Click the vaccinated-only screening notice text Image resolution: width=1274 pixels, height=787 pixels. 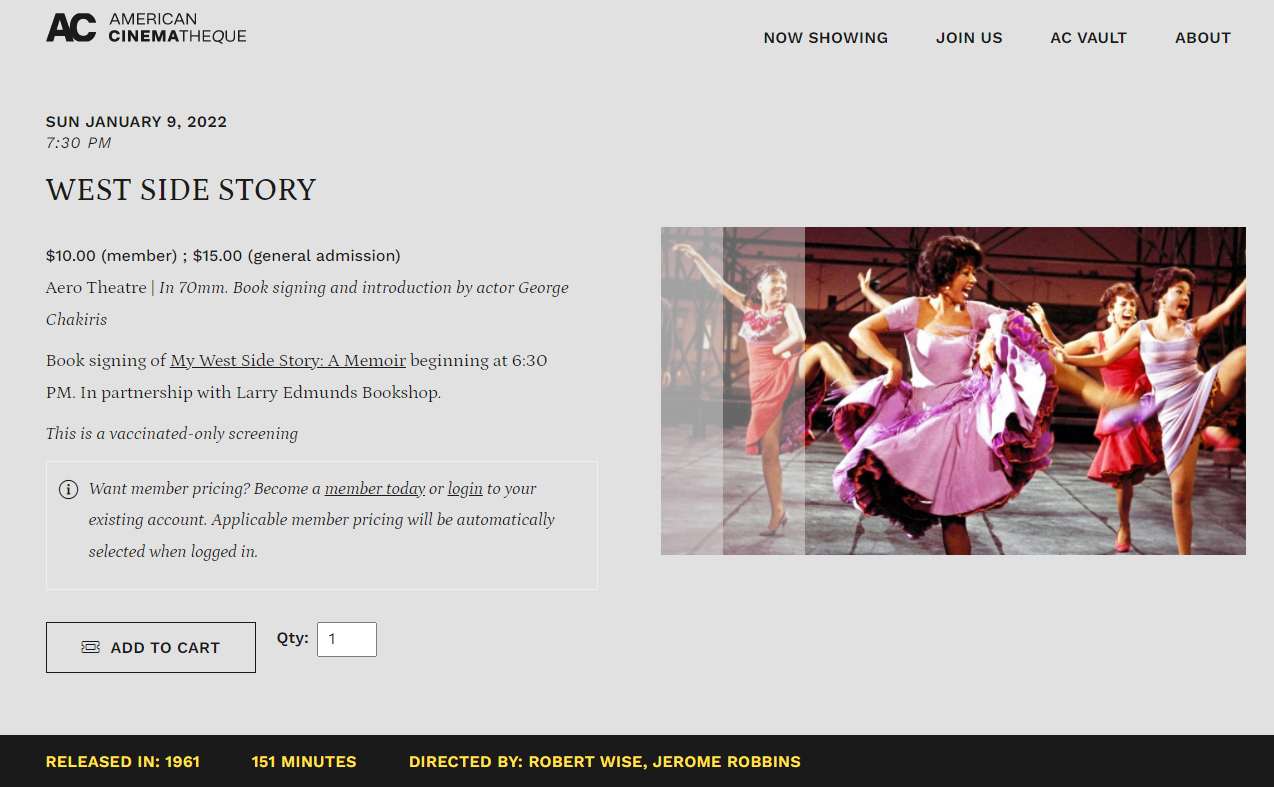click(172, 434)
